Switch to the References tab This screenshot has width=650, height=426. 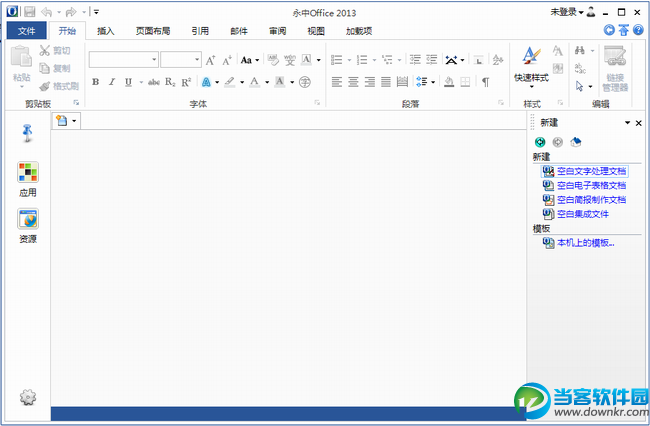[200, 31]
